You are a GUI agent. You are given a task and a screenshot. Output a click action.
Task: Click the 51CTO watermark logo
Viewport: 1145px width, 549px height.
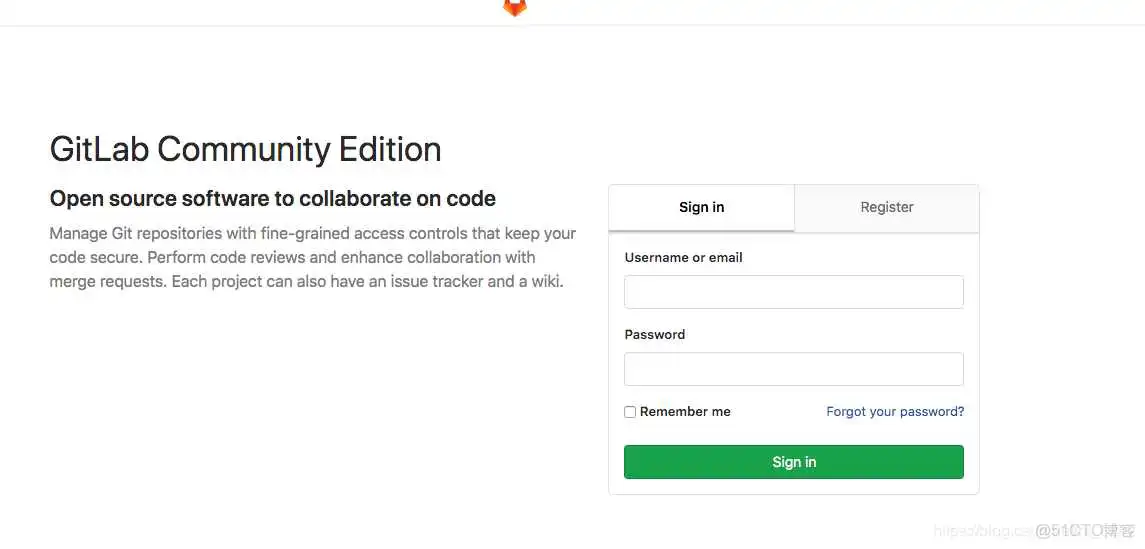pos(1085,530)
